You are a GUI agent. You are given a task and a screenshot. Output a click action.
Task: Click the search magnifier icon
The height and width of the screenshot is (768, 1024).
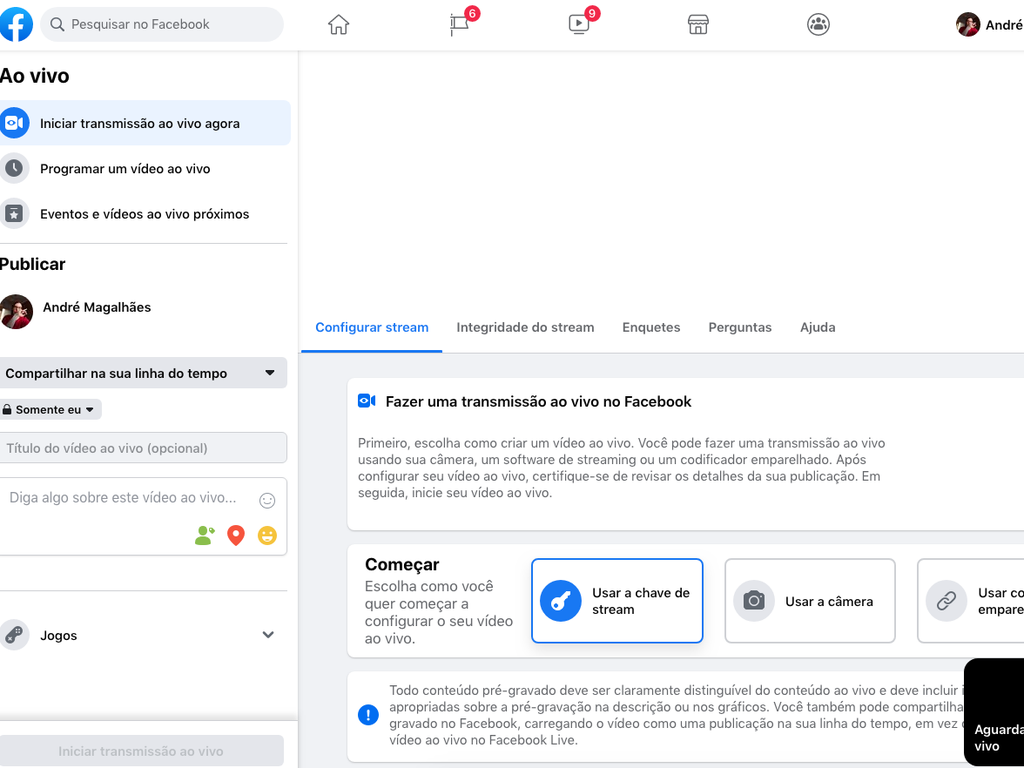pyautogui.click(x=57, y=25)
